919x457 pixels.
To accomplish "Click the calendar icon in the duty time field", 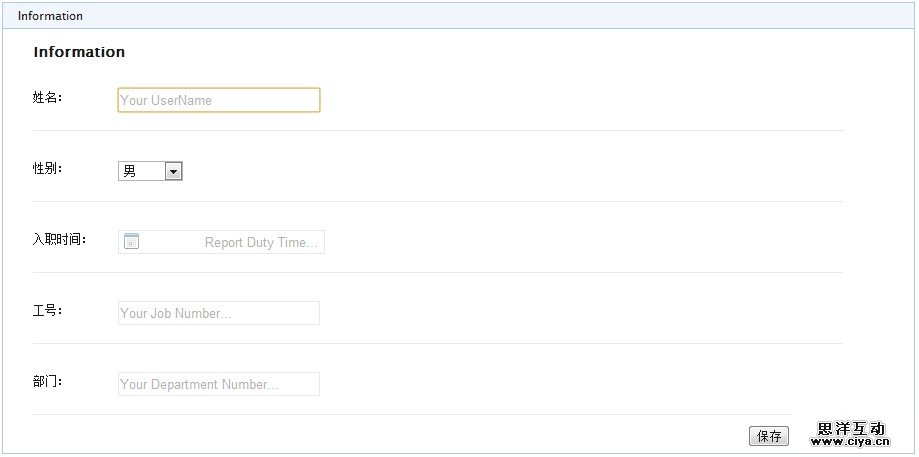I will point(131,241).
